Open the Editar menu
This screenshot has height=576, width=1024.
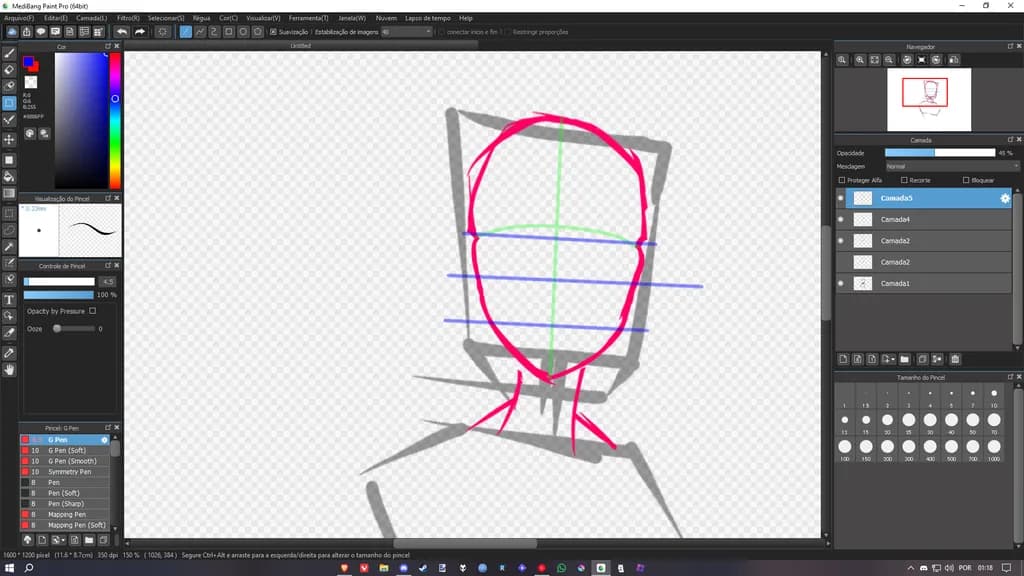(x=56, y=18)
